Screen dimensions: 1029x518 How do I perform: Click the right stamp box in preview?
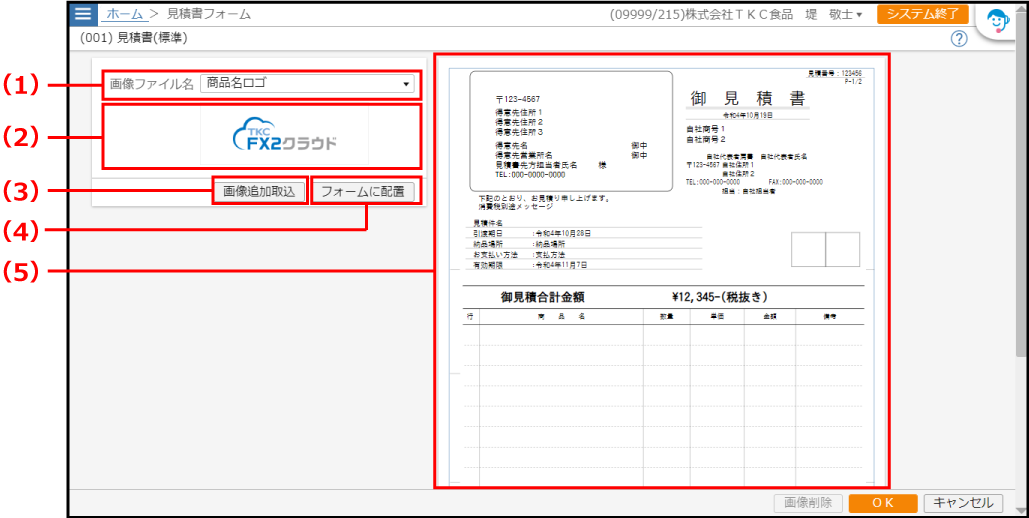click(x=842, y=250)
